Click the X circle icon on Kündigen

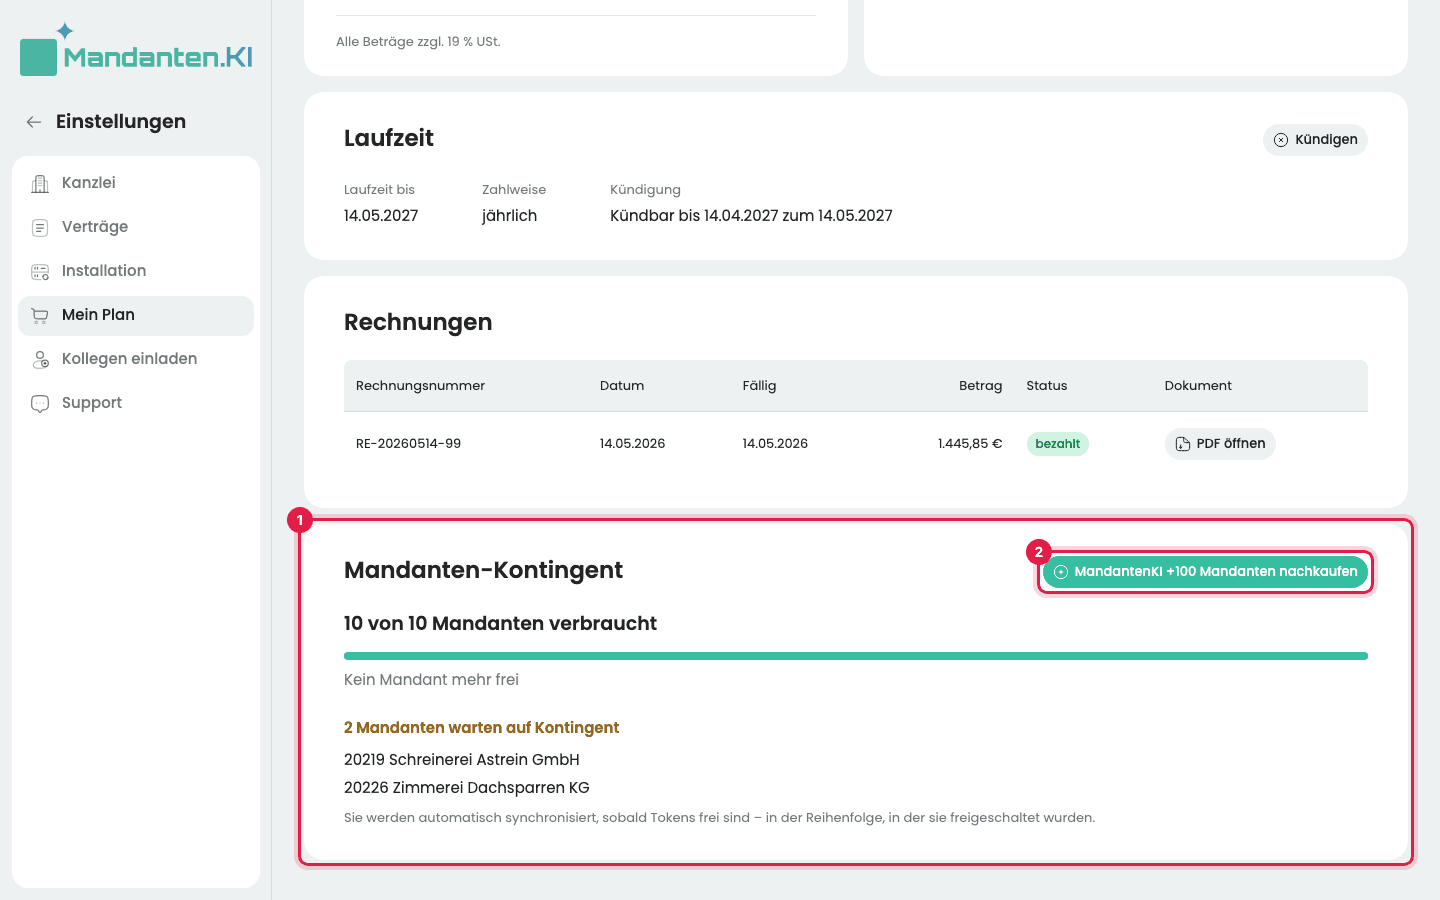1281,140
